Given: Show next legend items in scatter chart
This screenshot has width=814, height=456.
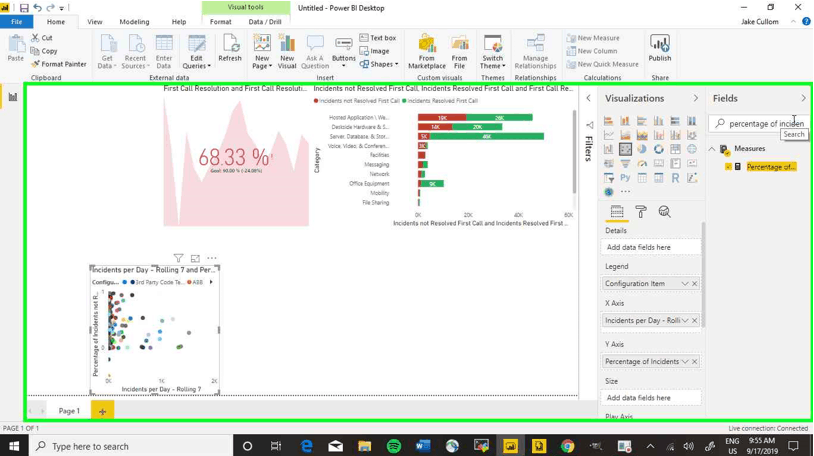Looking at the screenshot, I should point(211,282).
